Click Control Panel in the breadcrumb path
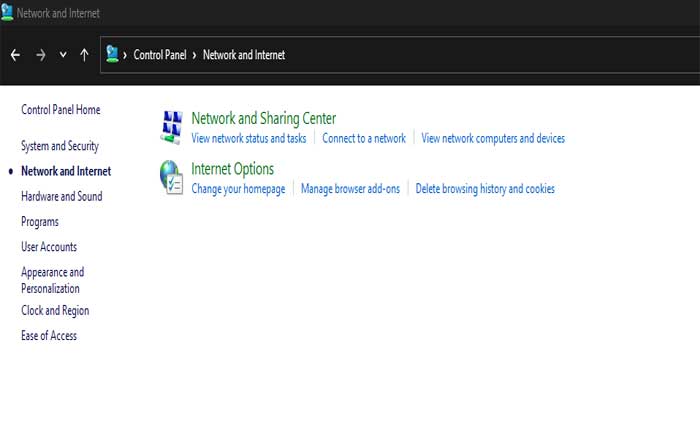This screenshot has width=700, height=430. pos(161,55)
